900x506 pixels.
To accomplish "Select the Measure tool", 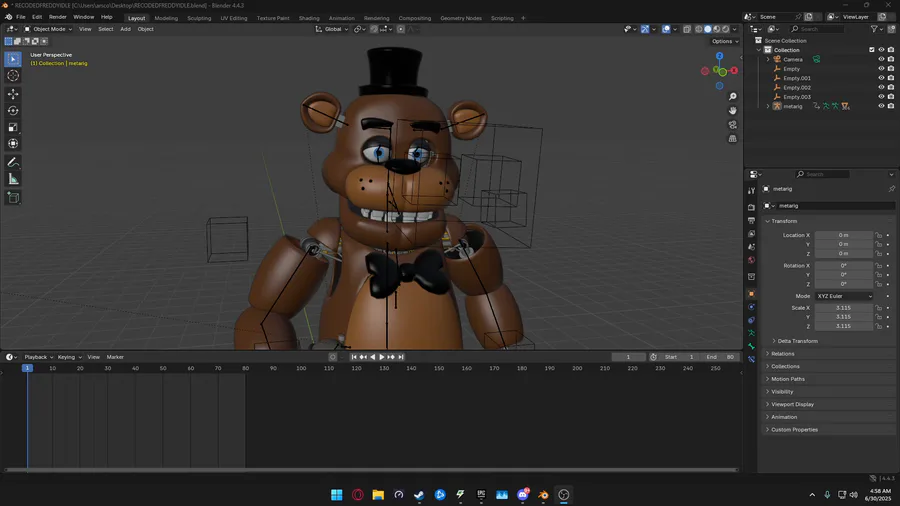I will 13,180.
